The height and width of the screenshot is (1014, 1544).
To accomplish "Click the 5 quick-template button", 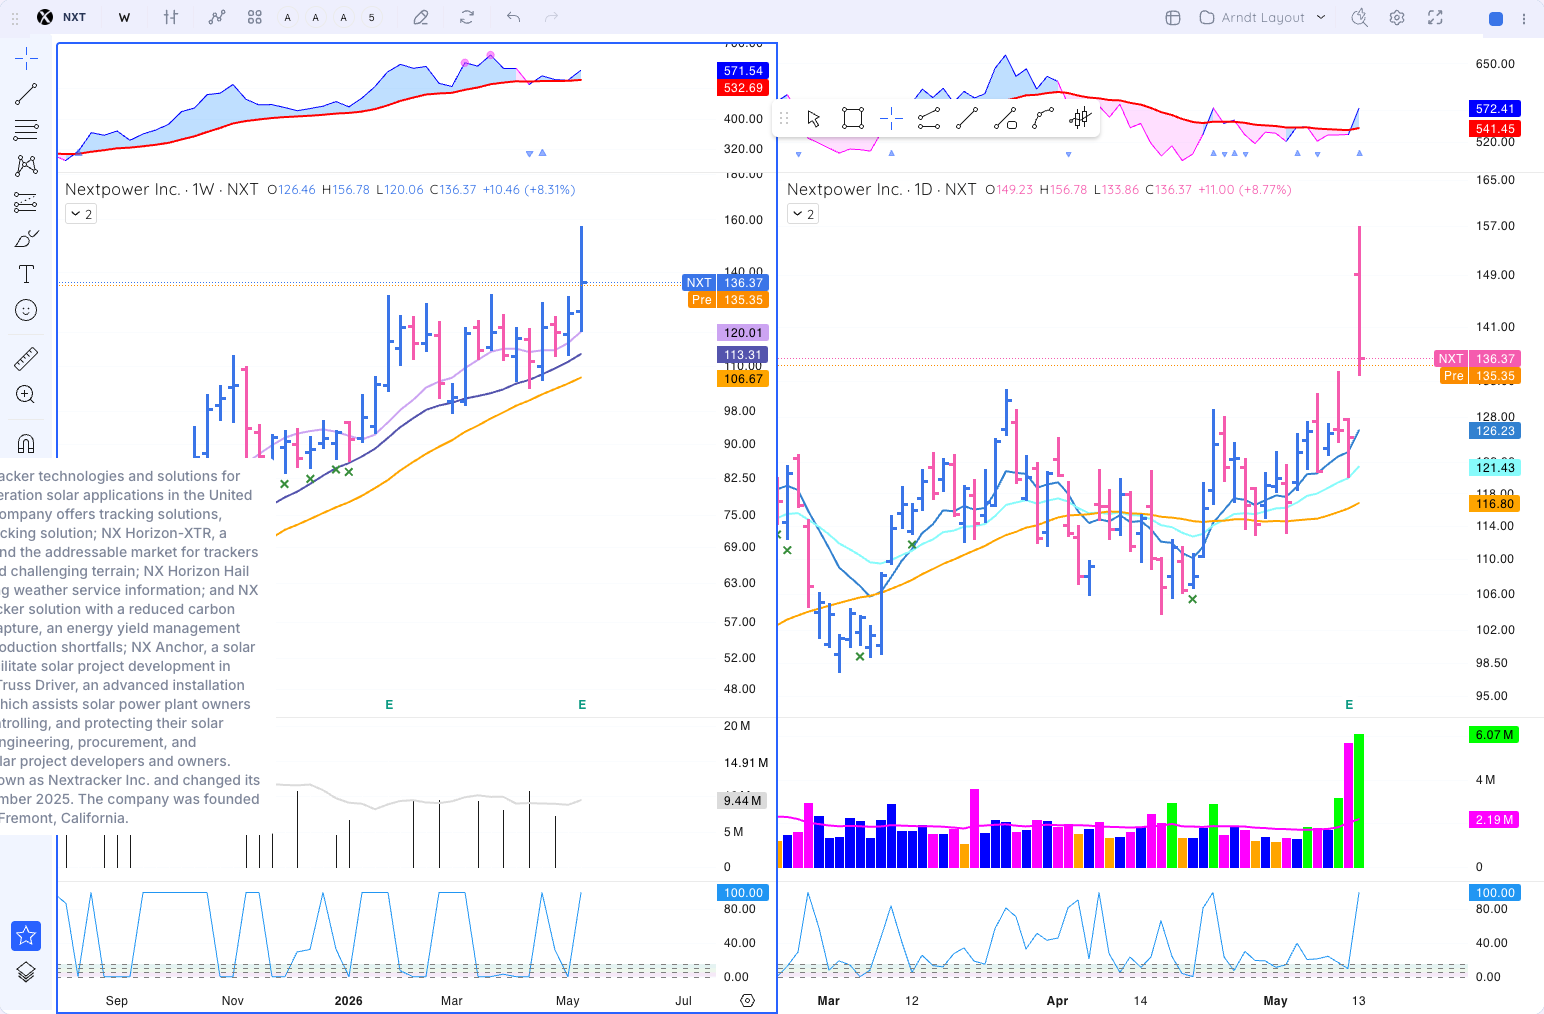I will [372, 17].
